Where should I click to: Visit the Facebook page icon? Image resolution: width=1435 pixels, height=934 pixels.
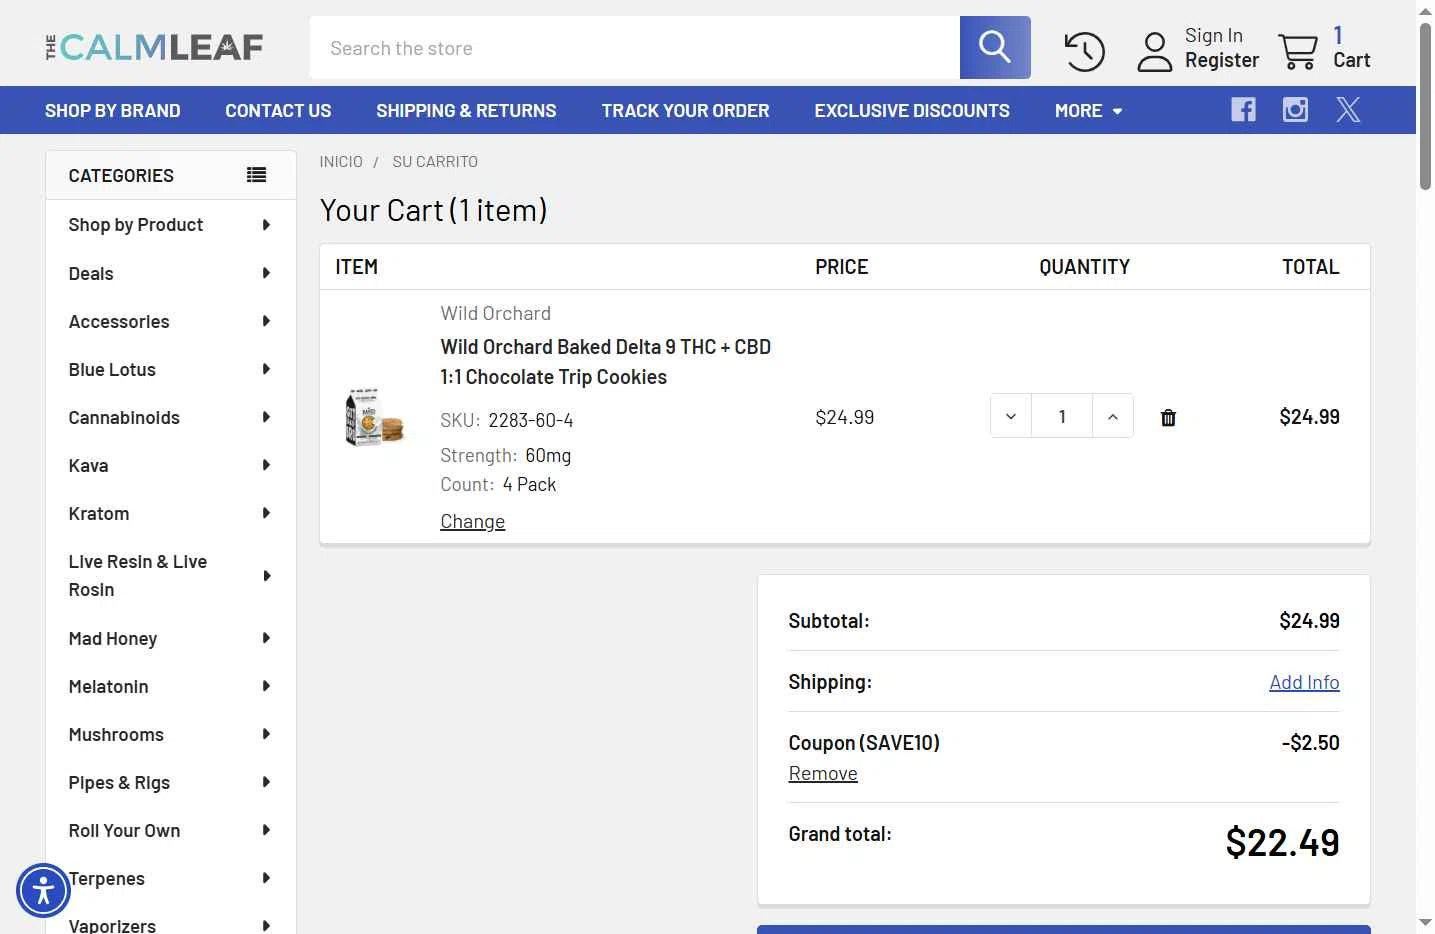click(x=1243, y=109)
